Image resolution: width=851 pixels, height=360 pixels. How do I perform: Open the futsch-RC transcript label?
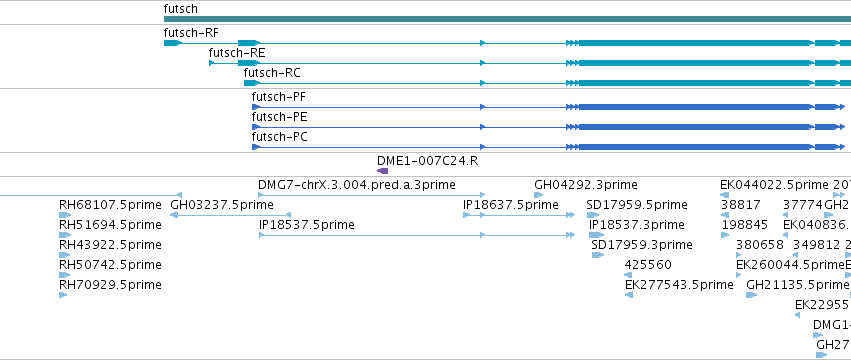pos(272,73)
